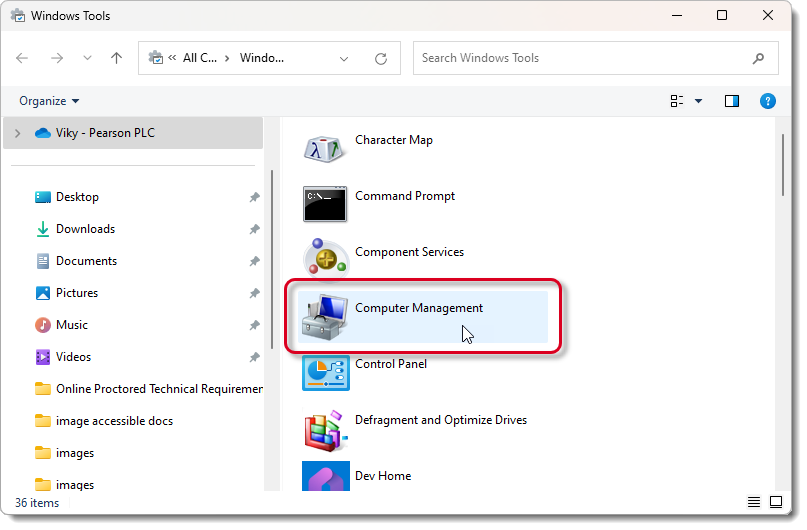Click the Pictures icon in sidebar
The width and height of the screenshot is (807, 530).
pos(43,295)
